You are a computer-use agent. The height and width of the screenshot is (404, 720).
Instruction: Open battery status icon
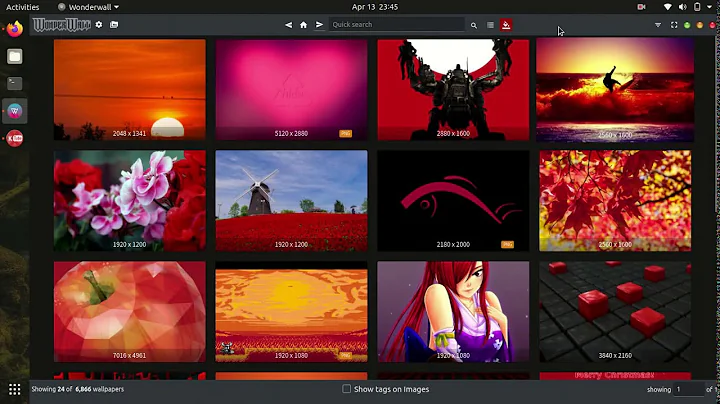coord(697,7)
